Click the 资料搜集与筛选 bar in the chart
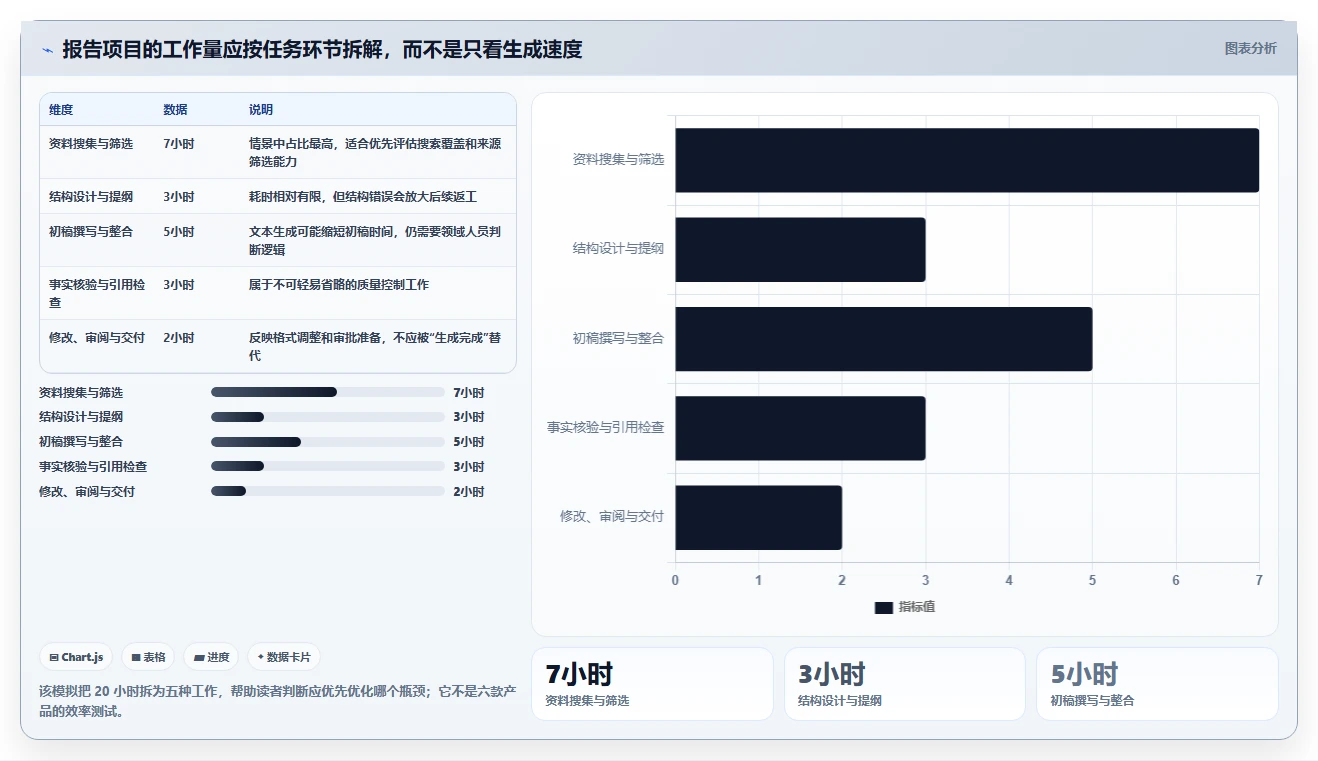Screen dimensions: 1318x761 pyautogui.click(x=967, y=160)
